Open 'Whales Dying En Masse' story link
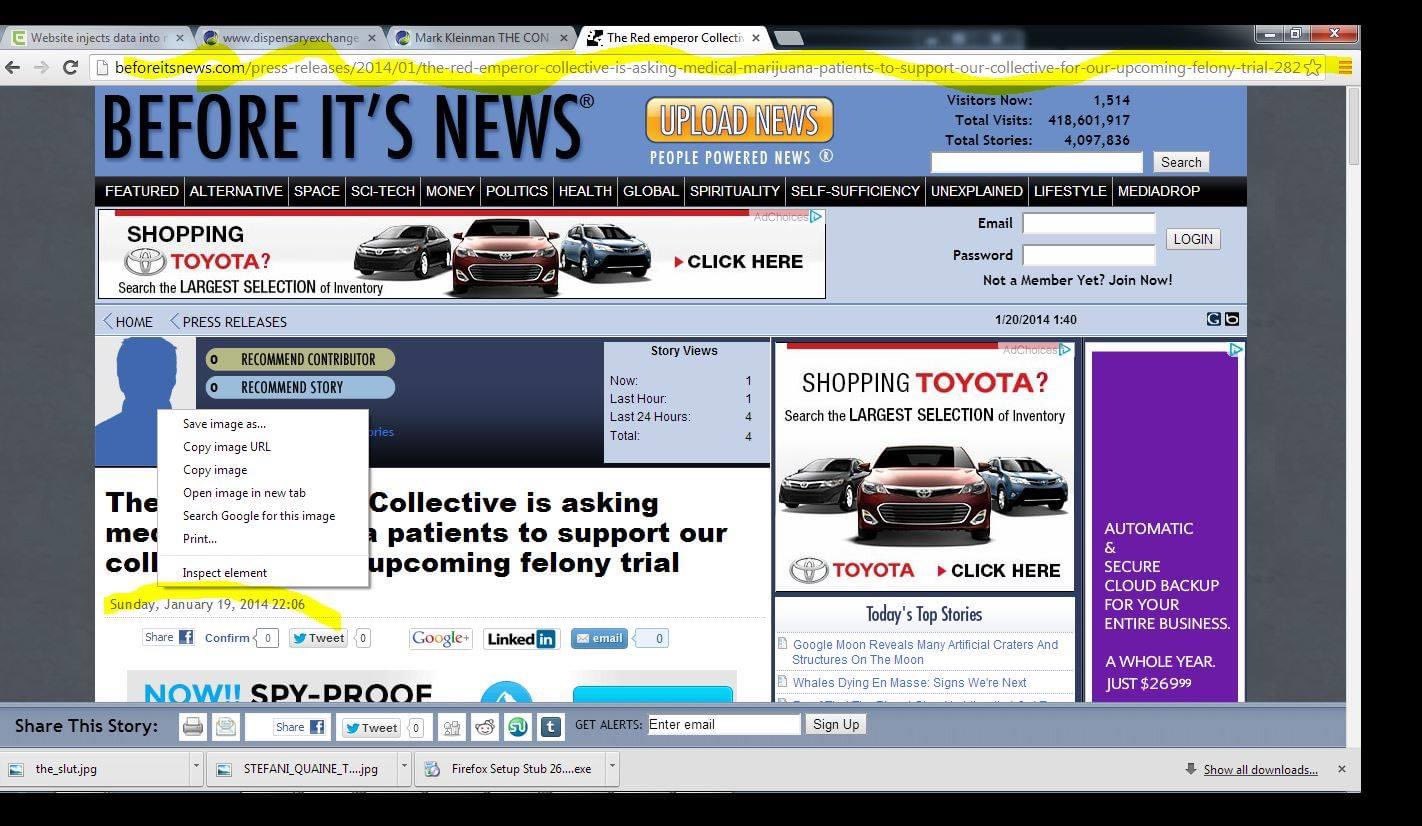This screenshot has width=1422, height=826. pos(909,683)
